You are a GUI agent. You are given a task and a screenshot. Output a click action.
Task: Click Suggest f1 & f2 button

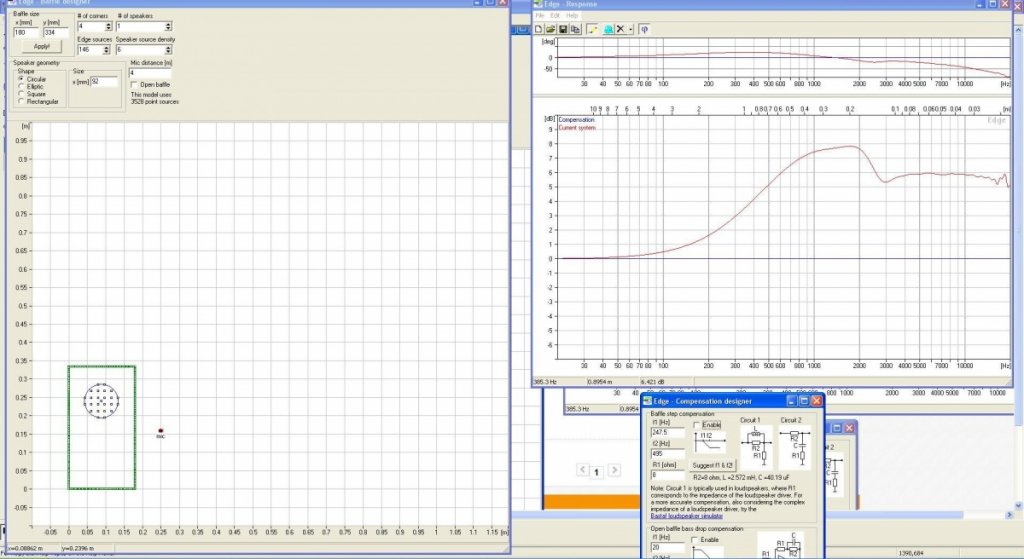[x=712, y=466]
